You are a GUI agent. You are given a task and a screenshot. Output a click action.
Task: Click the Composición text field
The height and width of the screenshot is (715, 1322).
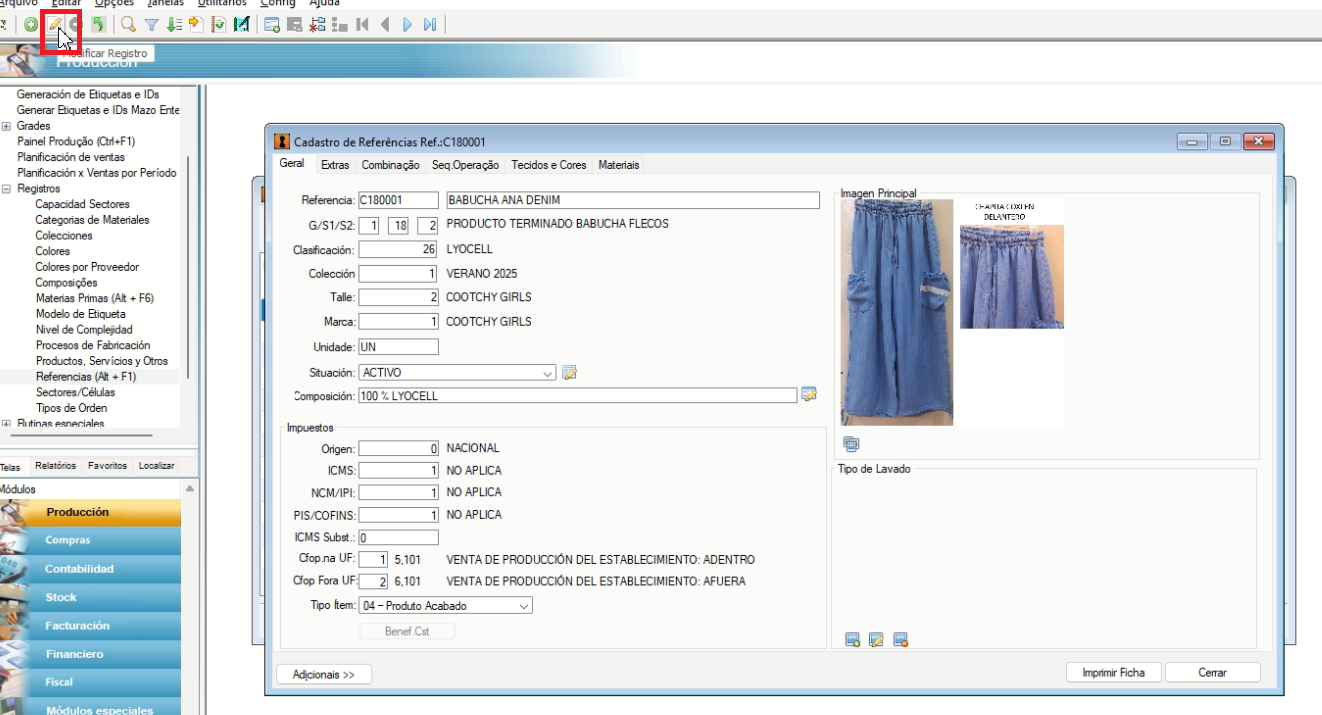577,396
